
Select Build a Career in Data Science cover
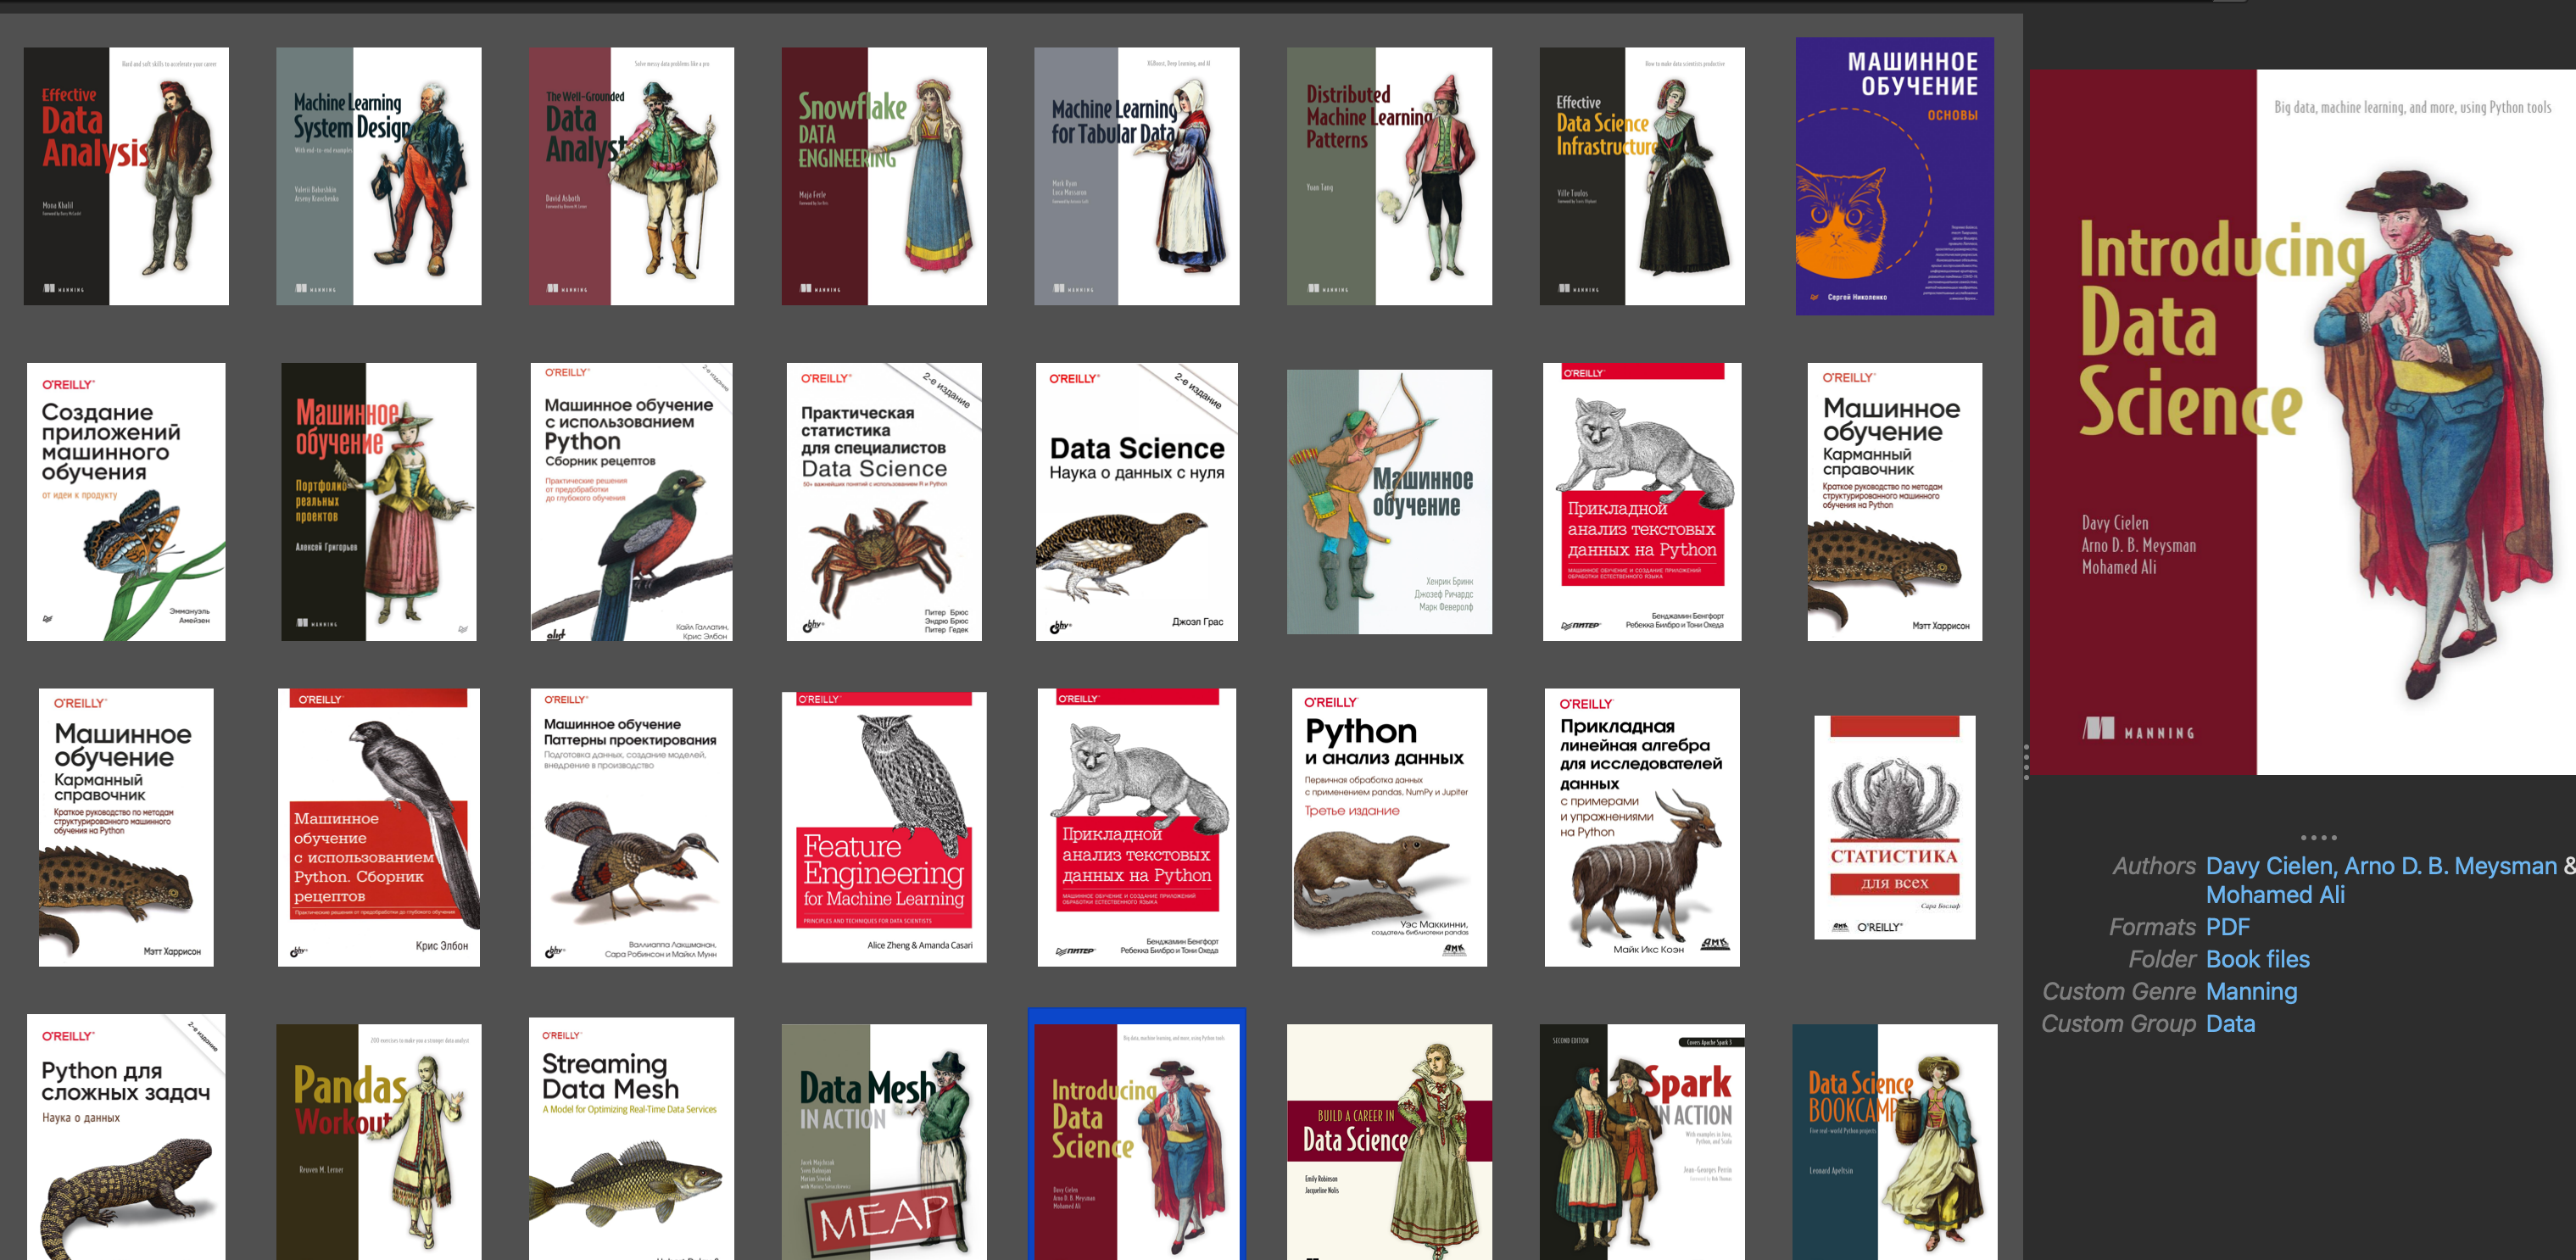pos(1389,1142)
